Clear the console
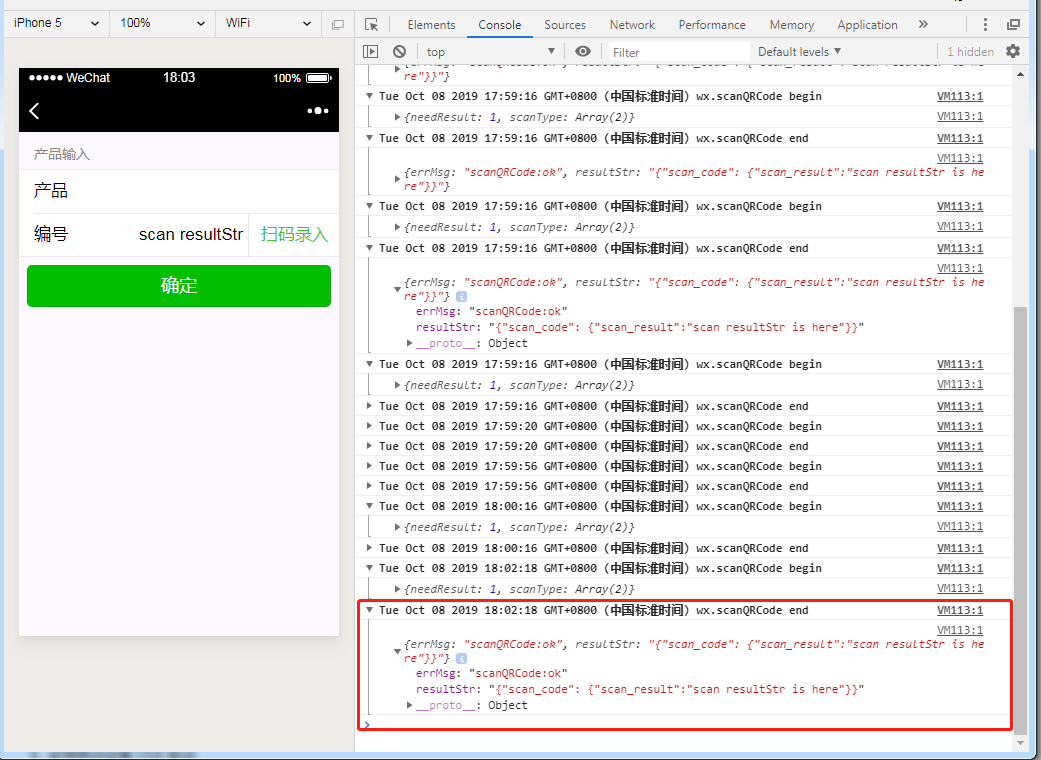The image size is (1041, 760). tap(399, 52)
